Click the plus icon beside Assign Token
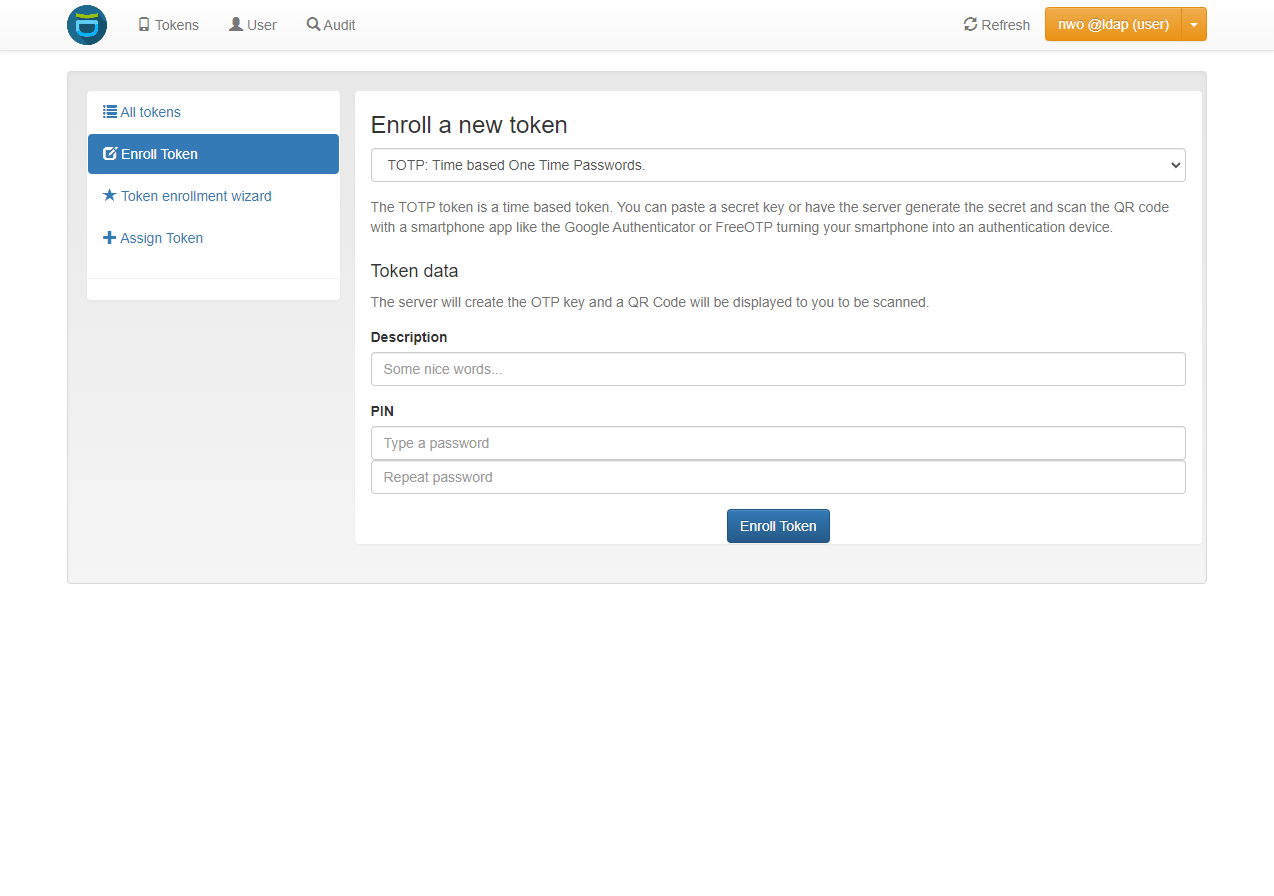 pos(110,238)
